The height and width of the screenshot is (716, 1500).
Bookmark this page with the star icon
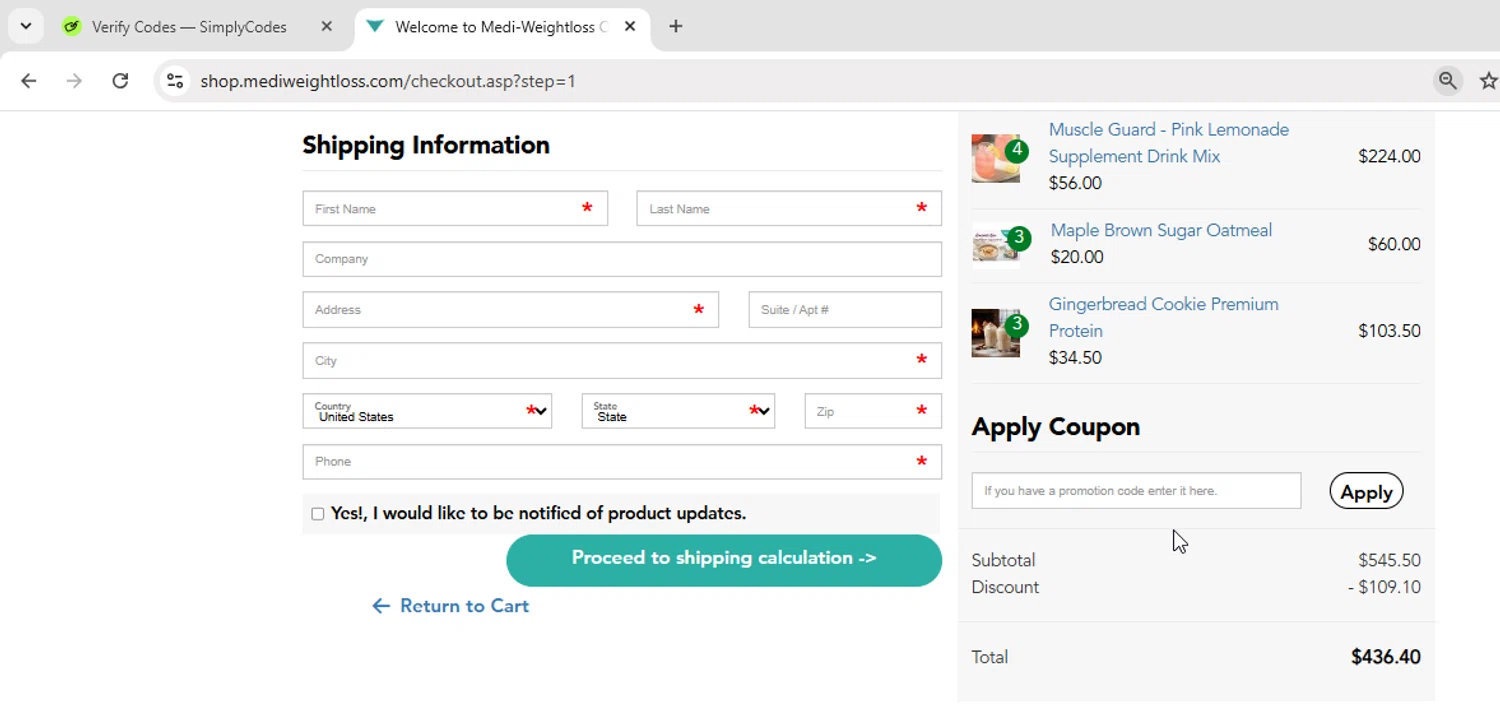click(x=1488, y=81)
